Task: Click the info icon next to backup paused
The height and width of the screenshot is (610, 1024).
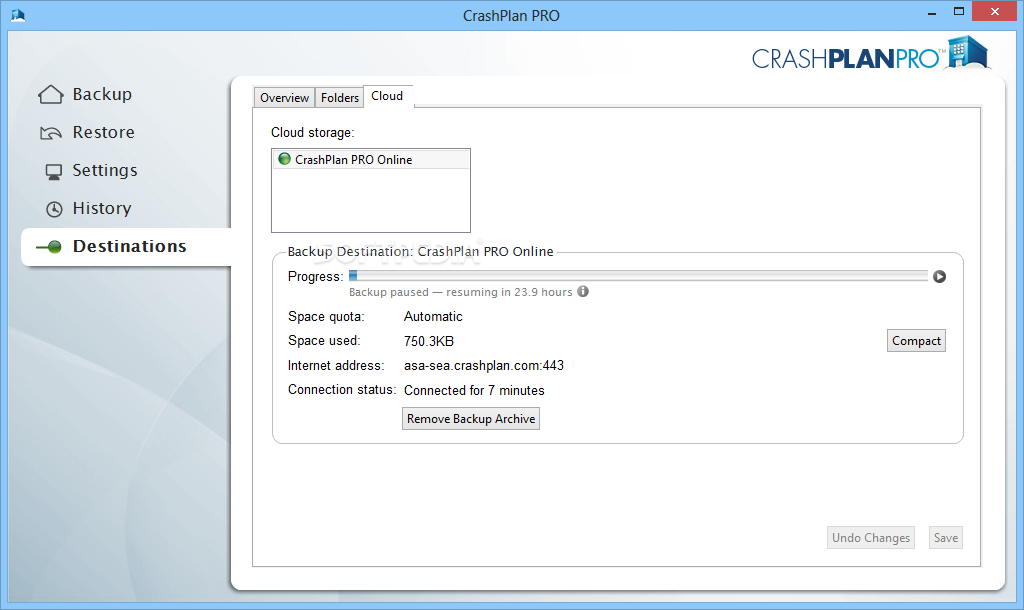Action: (x=583, y=291)
